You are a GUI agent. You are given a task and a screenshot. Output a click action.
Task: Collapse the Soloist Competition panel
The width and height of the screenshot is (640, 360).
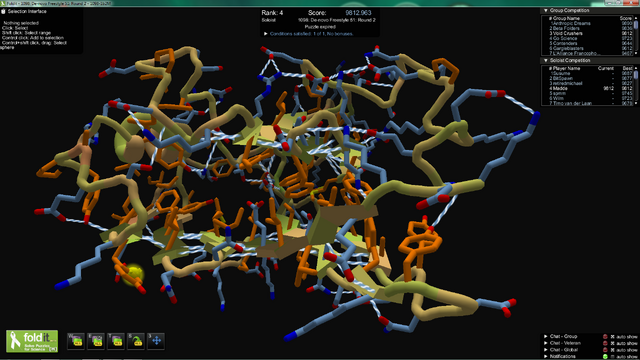546,60
